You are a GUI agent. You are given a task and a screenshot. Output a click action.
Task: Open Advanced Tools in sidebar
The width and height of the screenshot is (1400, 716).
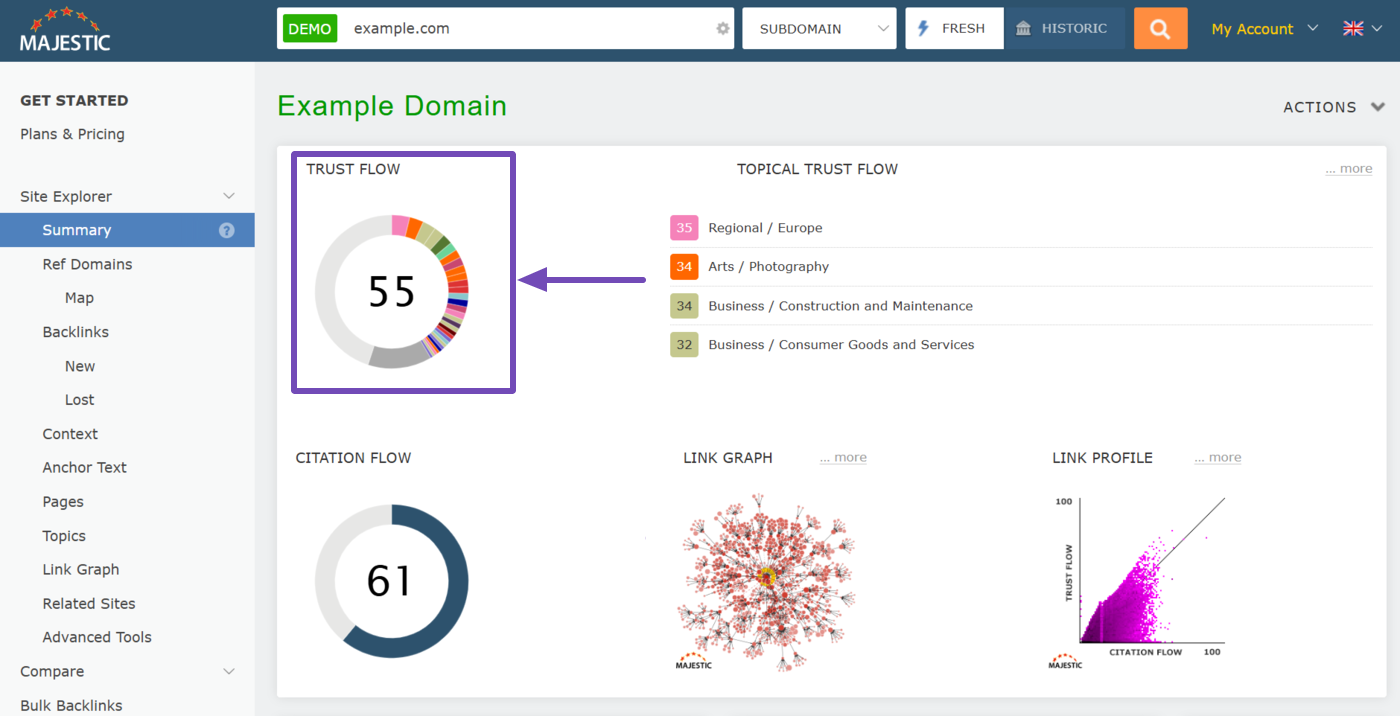[x=97, y=637]
